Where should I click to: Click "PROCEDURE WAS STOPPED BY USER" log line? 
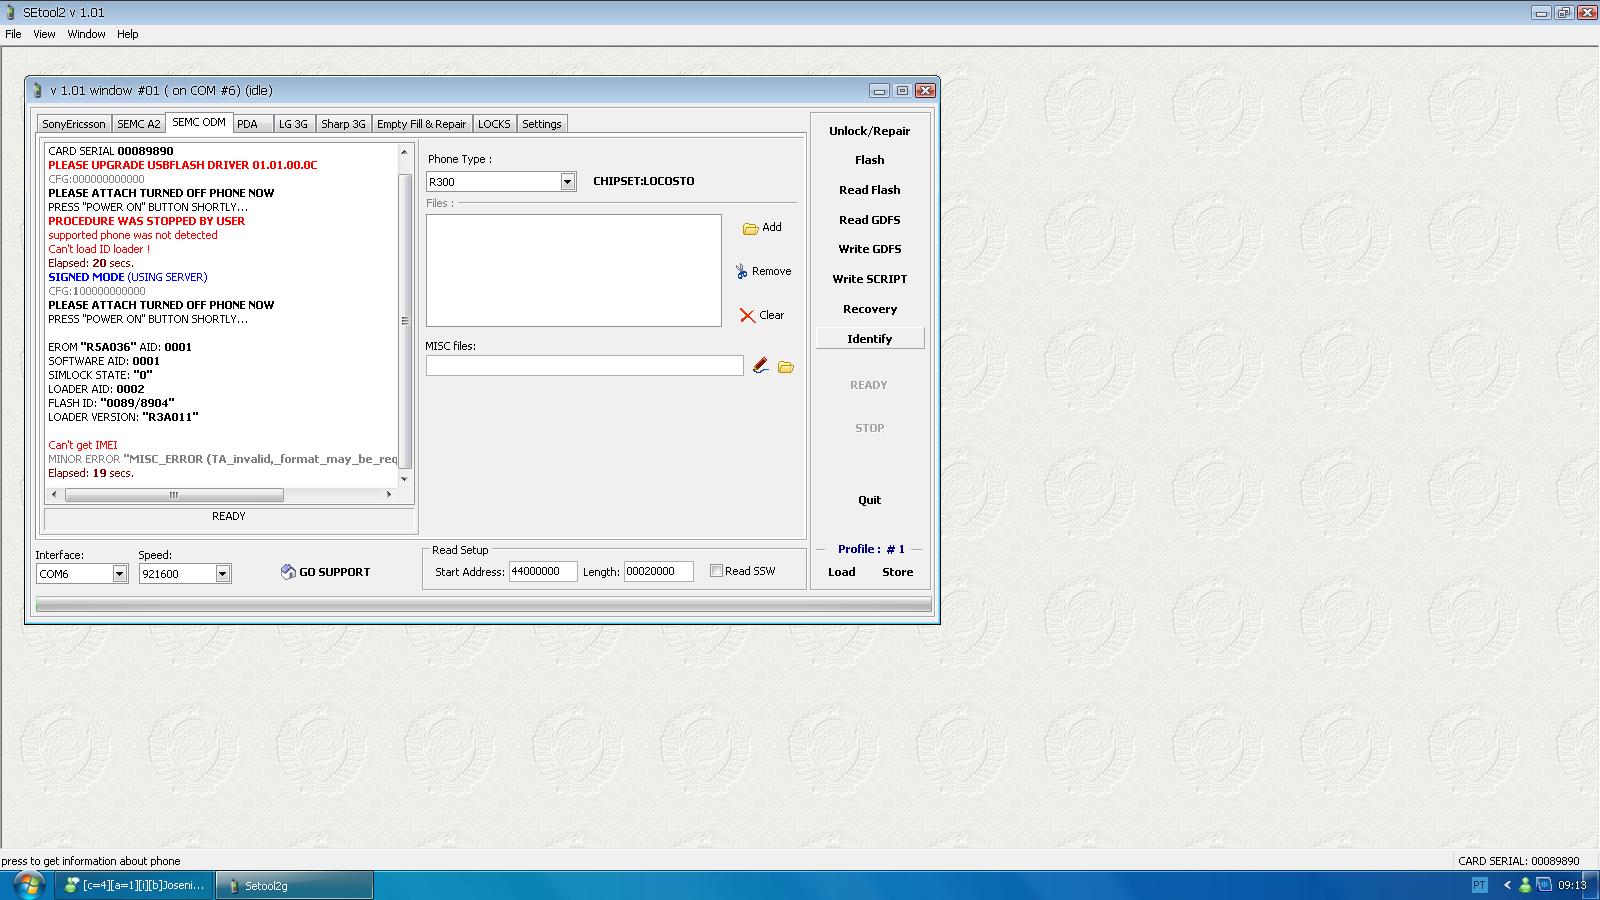click(x=147, y=221)
